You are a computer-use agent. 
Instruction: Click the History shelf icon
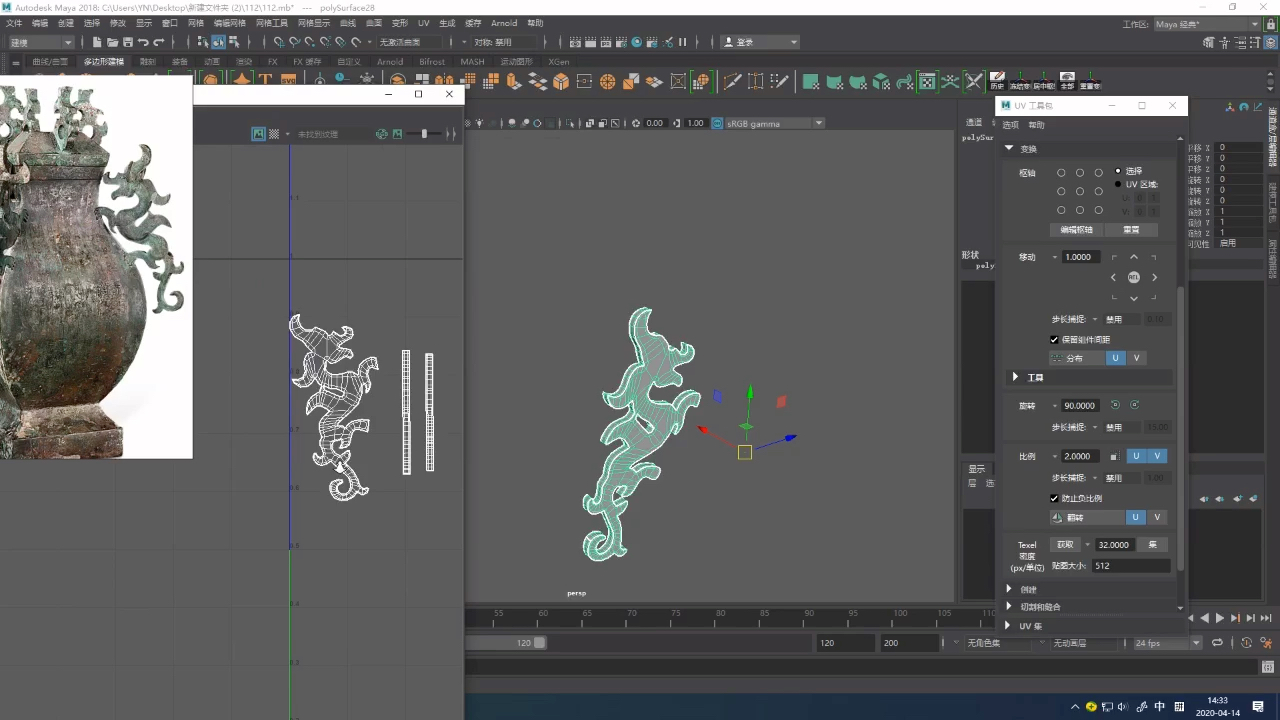pyautogui.click(x=997, y=80)
